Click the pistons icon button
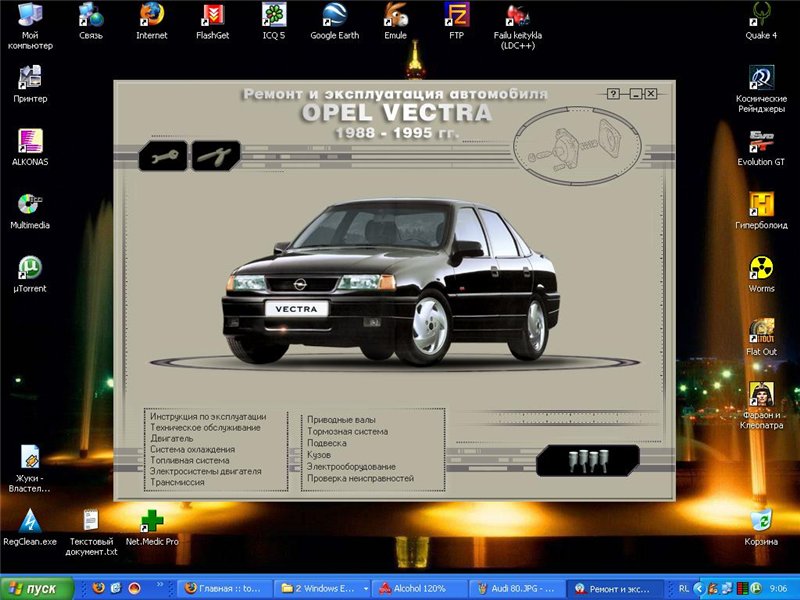This screenshot has width=800, height=600. point(587,460)
